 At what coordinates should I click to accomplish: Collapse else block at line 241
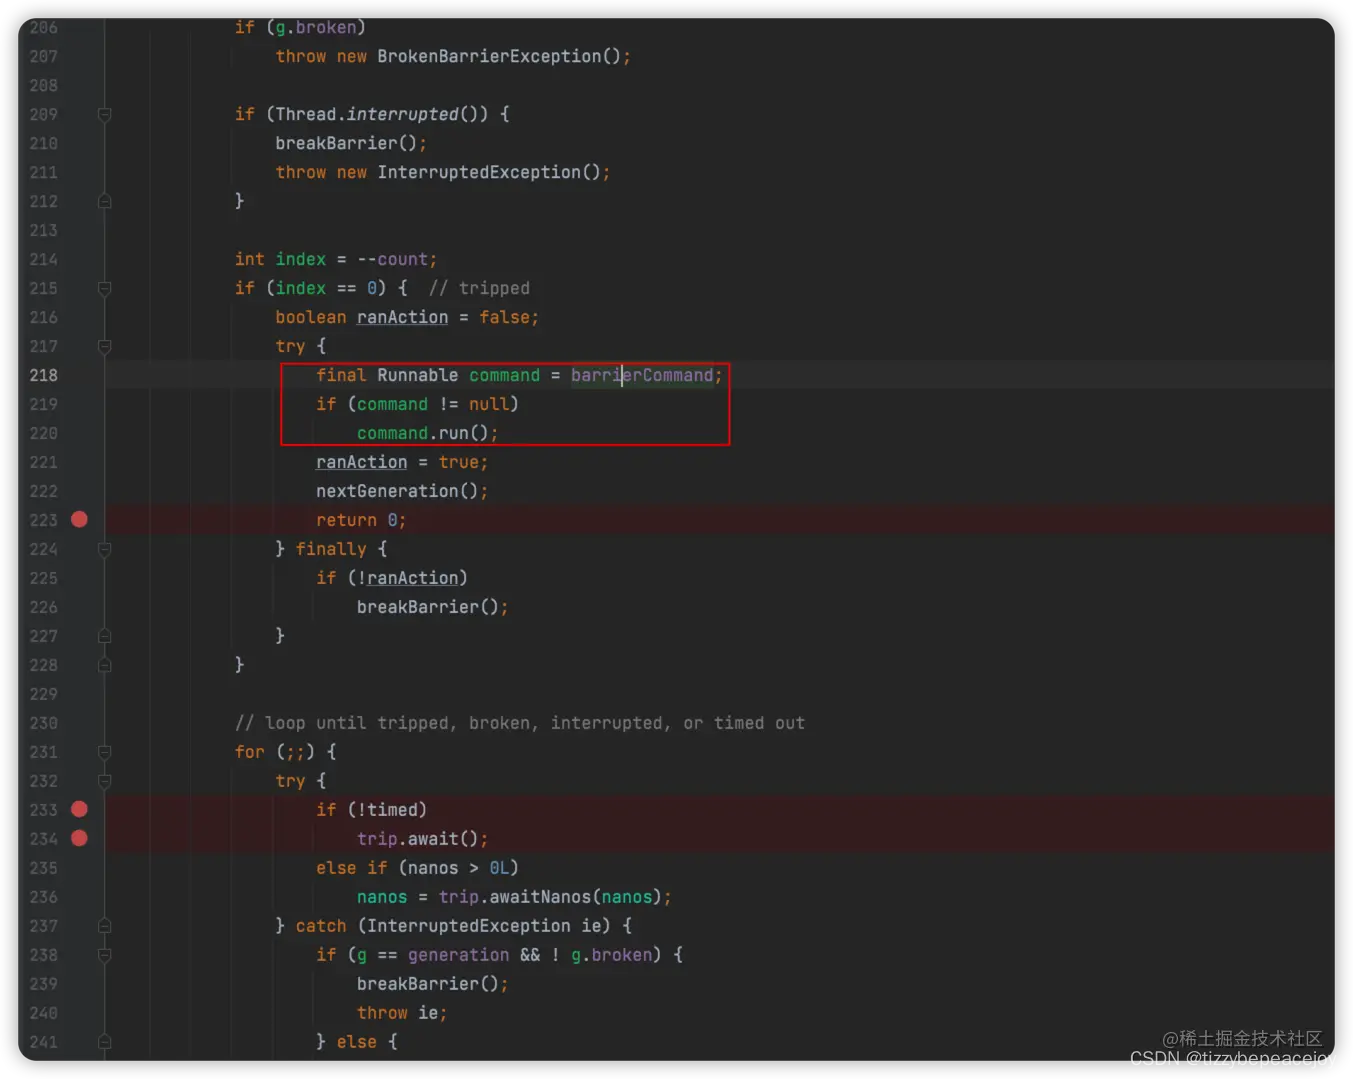click(104, 1043)
